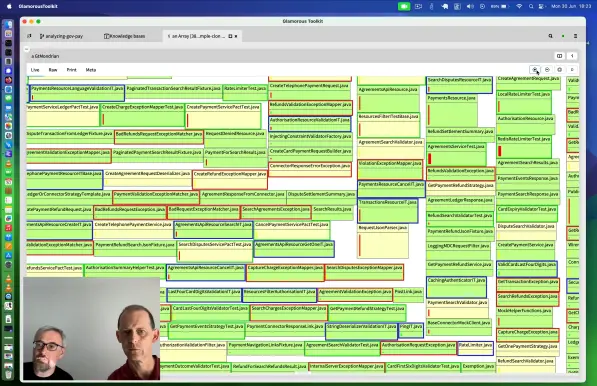Screen dimensions: 597x386
Task: Click the zoom out button in Mondrian toolbar
Action: pyautogui.click(x=547, y=70)
